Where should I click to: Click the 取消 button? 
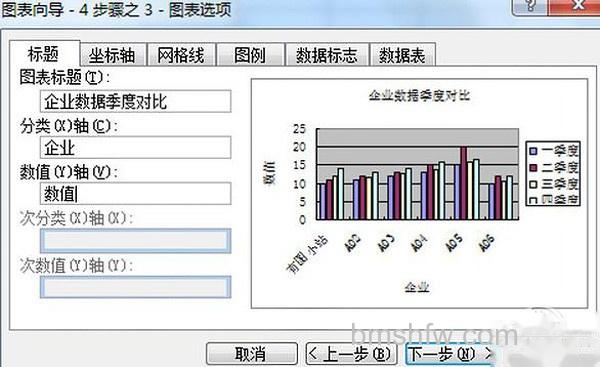251,354
